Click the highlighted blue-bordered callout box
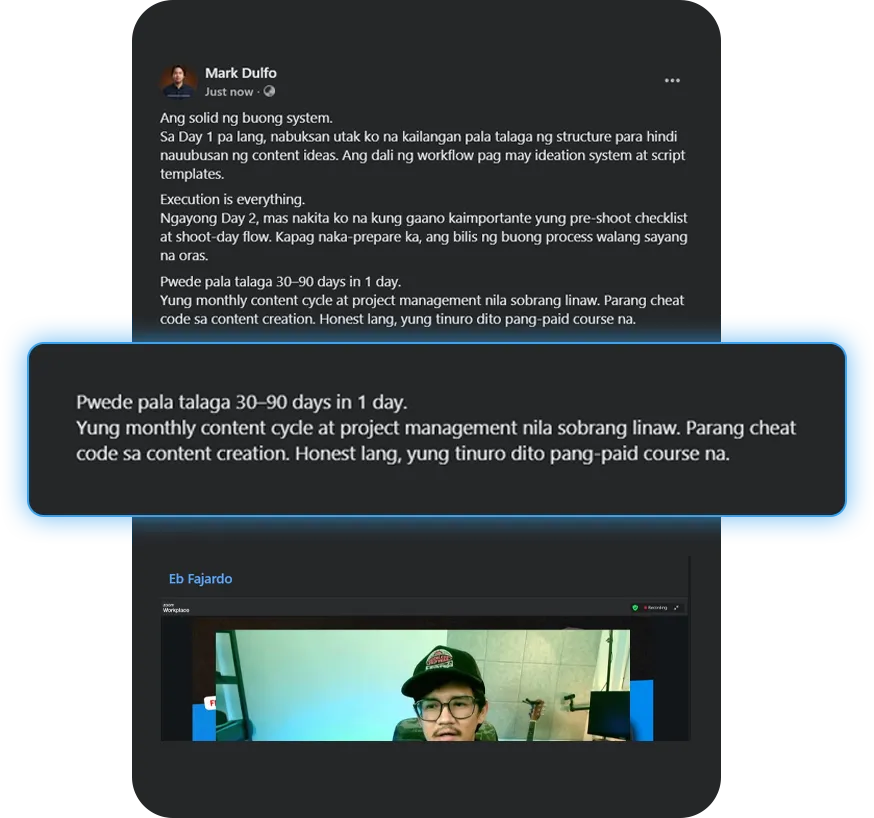Screen dimensions: 874x818 [x=437, y=429]
